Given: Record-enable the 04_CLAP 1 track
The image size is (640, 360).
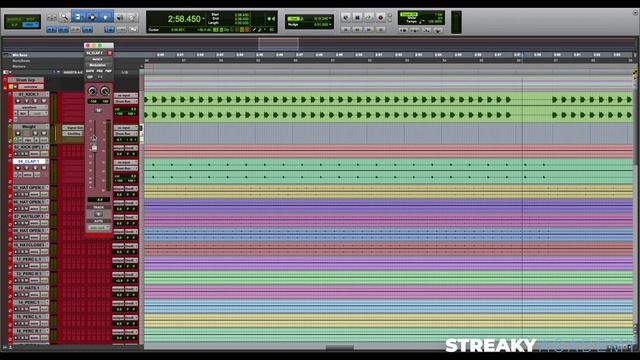Looking at the screenshot, I should click(x=18, y=168).
